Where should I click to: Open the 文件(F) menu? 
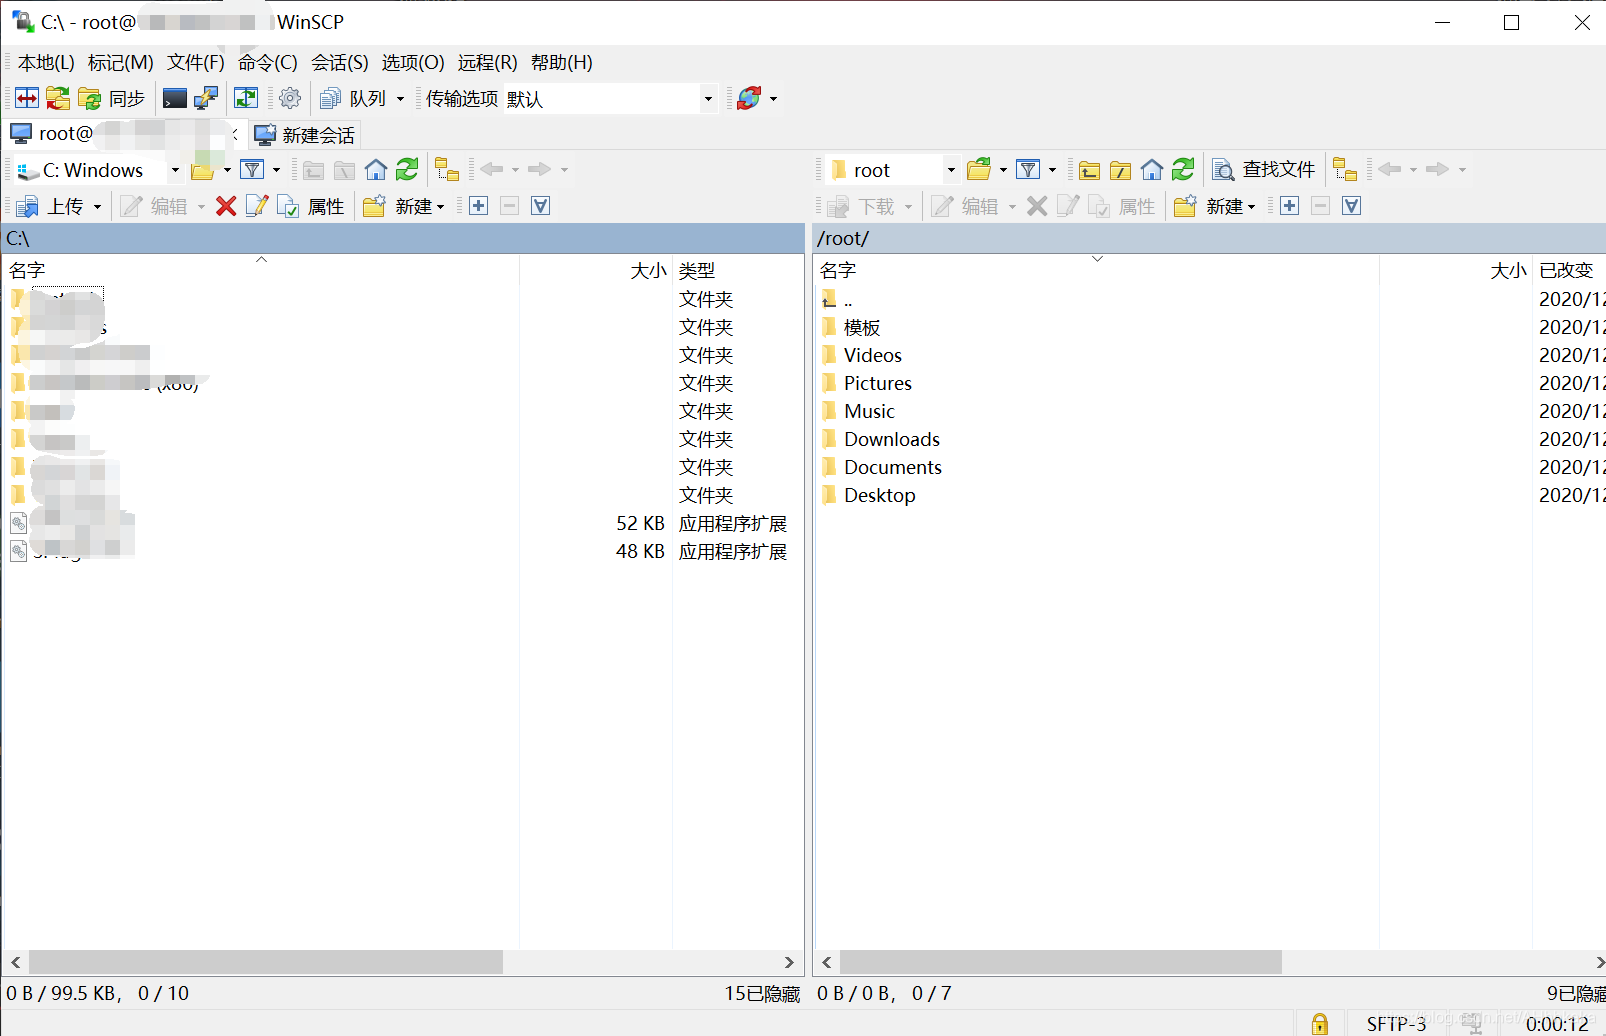click(196, 62)
